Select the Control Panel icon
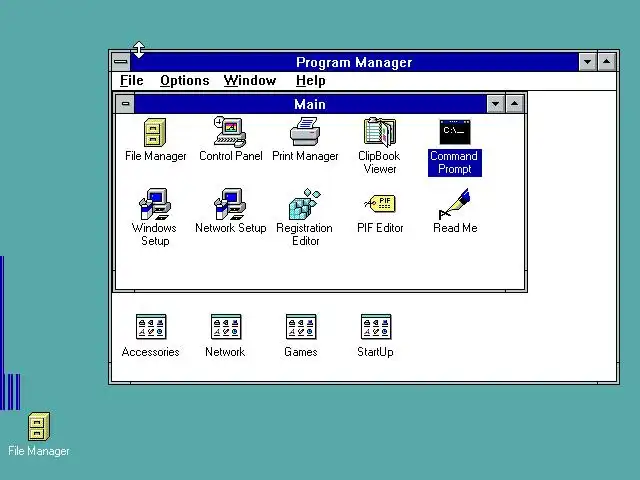Image resolution: width=640 pixels, height=480 pixels. pos(230,132)
